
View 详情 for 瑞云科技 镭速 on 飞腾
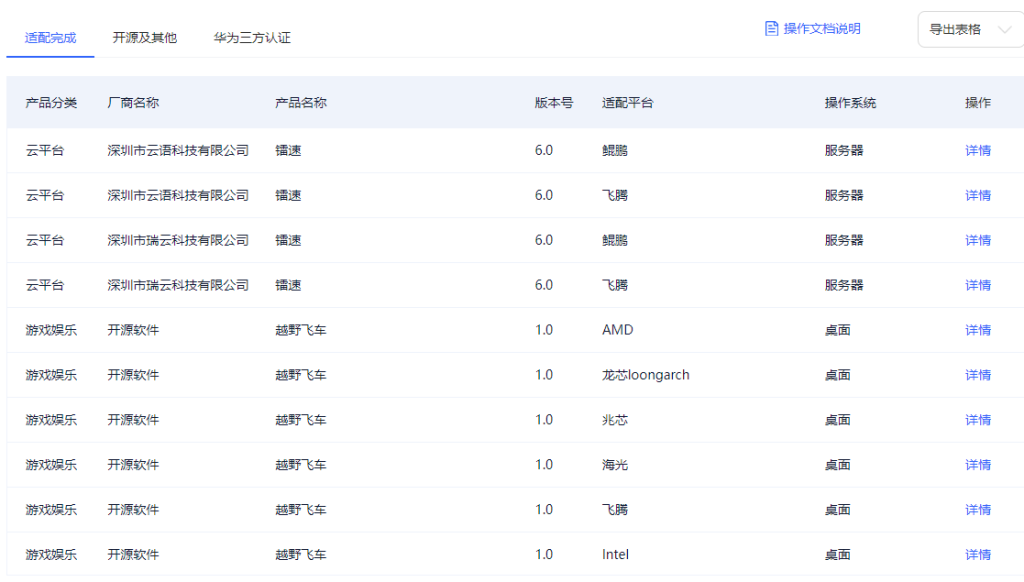coord(977,286)
